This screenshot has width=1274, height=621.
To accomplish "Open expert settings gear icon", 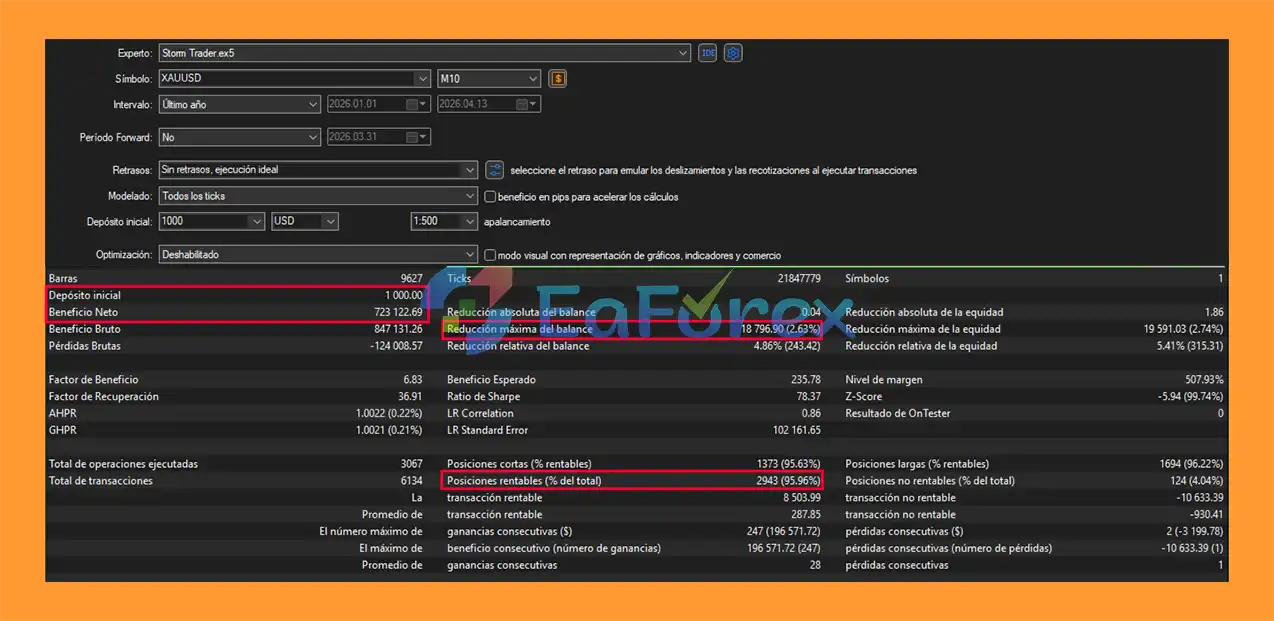I will pos(733,53).
